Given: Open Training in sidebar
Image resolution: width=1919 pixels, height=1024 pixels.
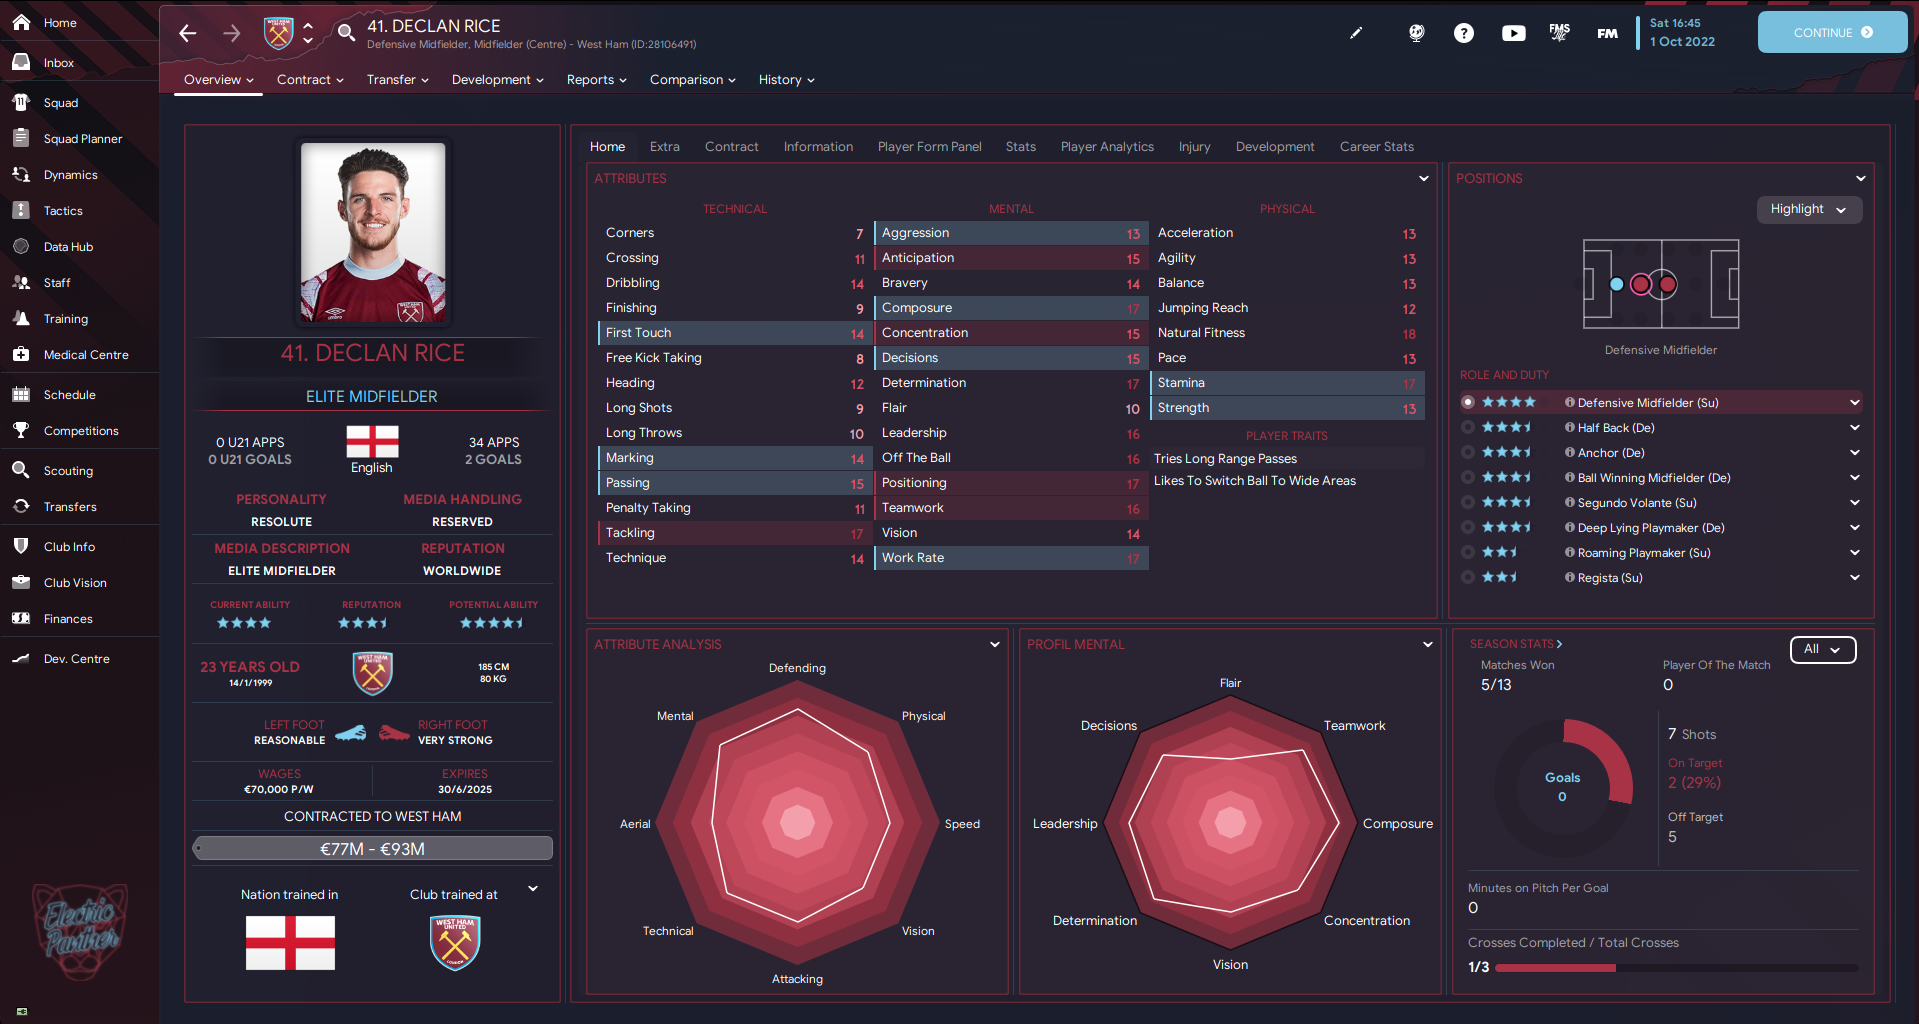Looking at the screenshot, I should click(x=65, y=319).
